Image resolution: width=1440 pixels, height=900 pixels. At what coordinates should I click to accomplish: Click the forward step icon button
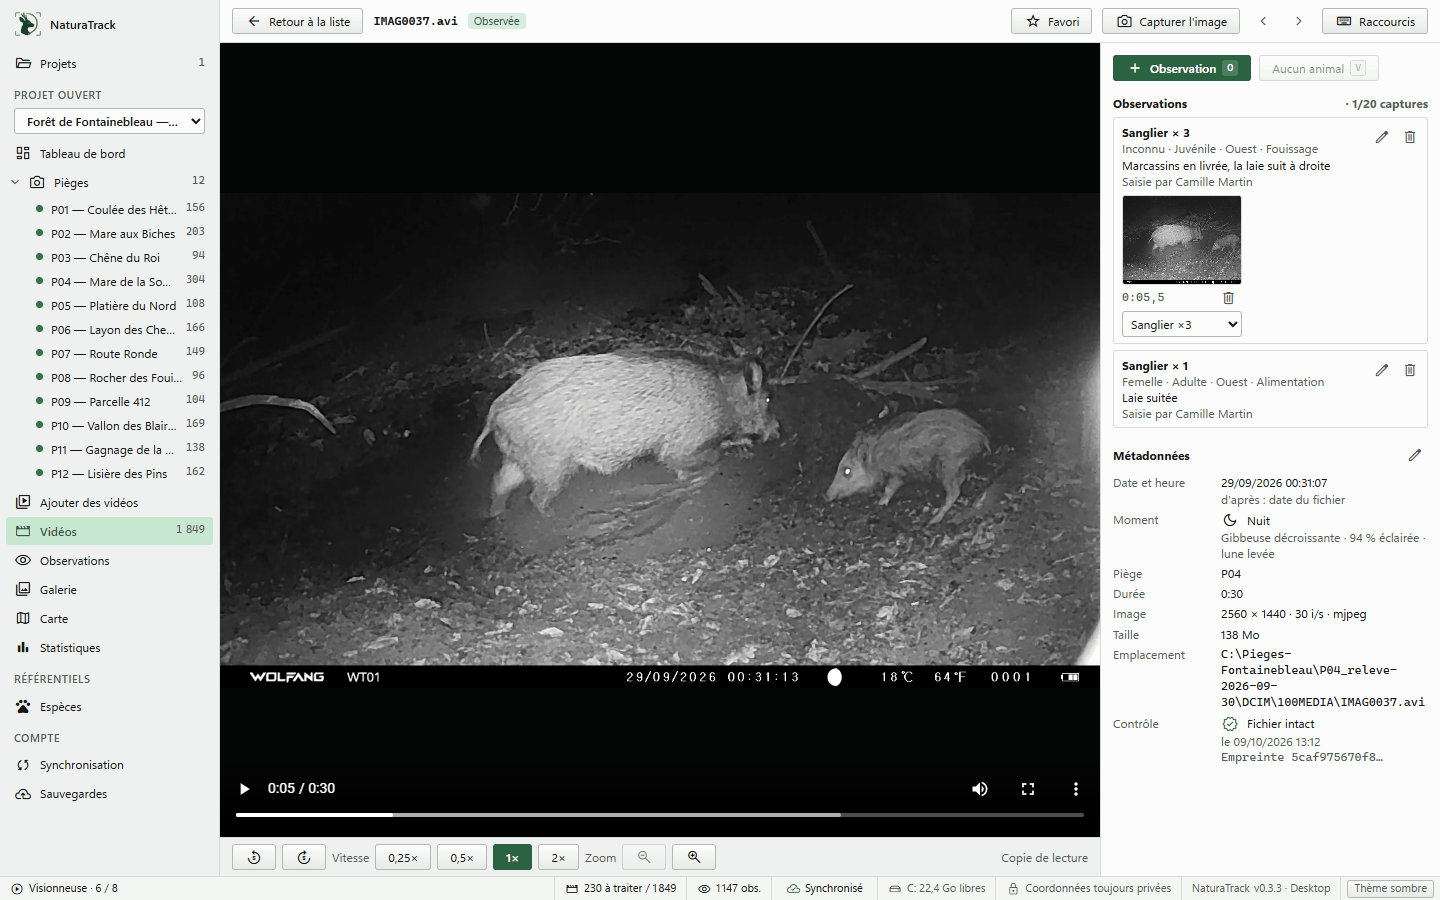click(304, 857)
